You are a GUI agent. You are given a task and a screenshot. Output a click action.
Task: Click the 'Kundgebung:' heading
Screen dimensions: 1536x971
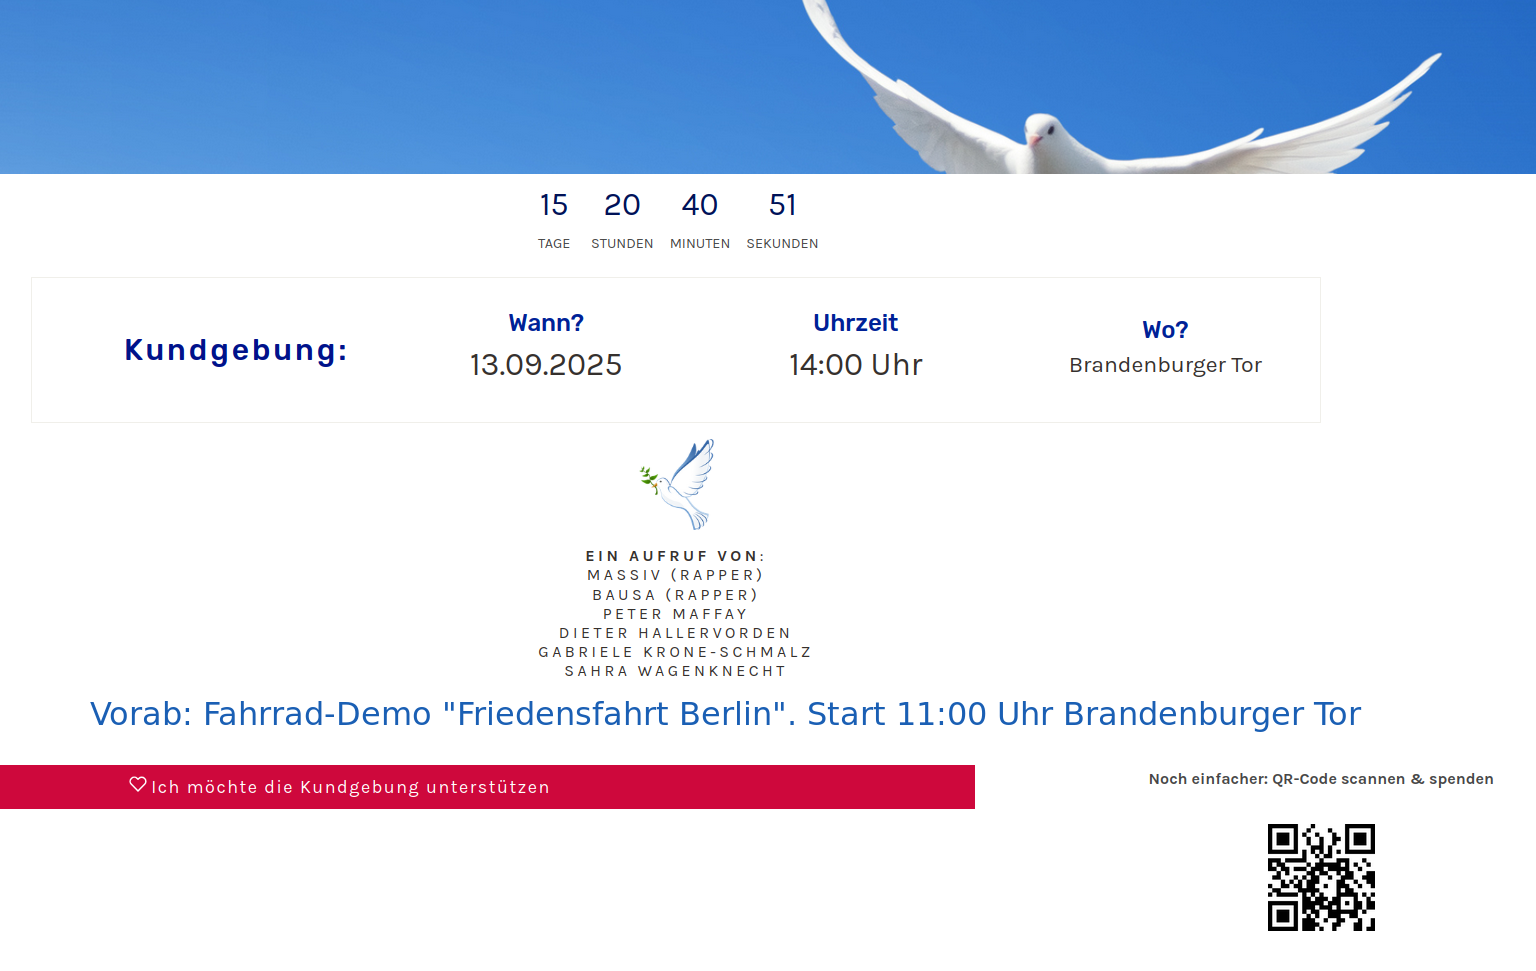pyautogui.click(x=236, y=350)
